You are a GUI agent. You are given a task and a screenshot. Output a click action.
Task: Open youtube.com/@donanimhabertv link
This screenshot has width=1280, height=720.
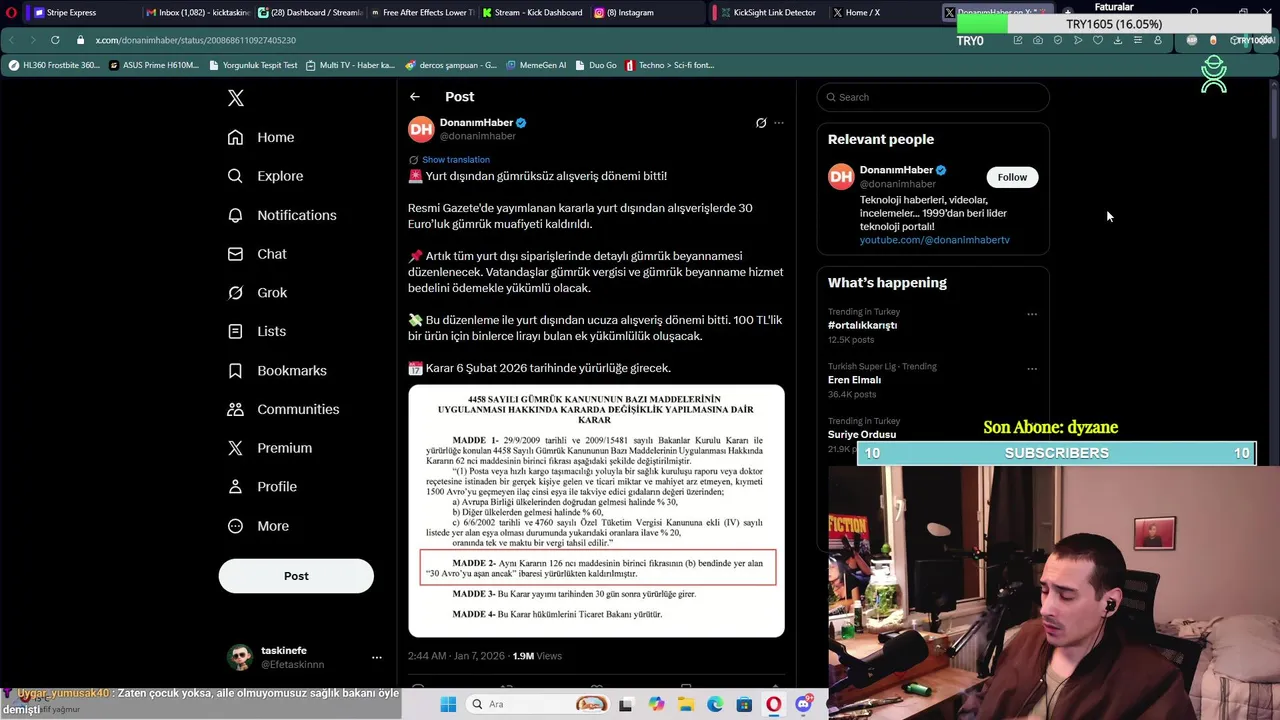(x=934, y=240)
